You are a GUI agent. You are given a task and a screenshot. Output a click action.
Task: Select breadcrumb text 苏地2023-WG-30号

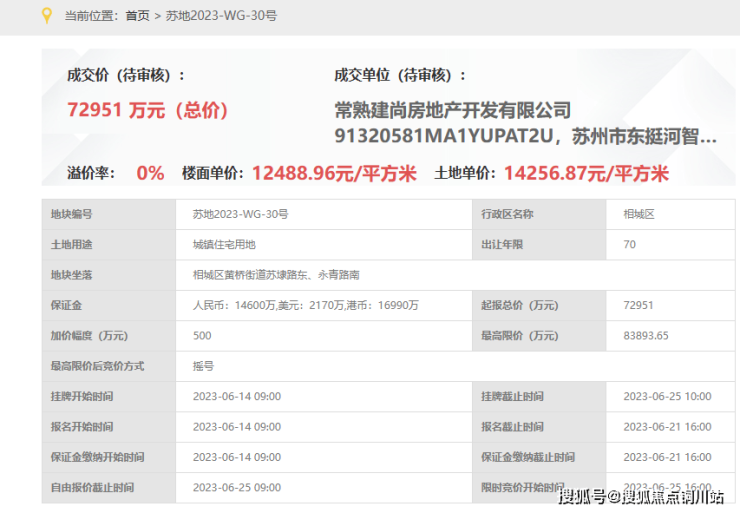tap(221, 16)
